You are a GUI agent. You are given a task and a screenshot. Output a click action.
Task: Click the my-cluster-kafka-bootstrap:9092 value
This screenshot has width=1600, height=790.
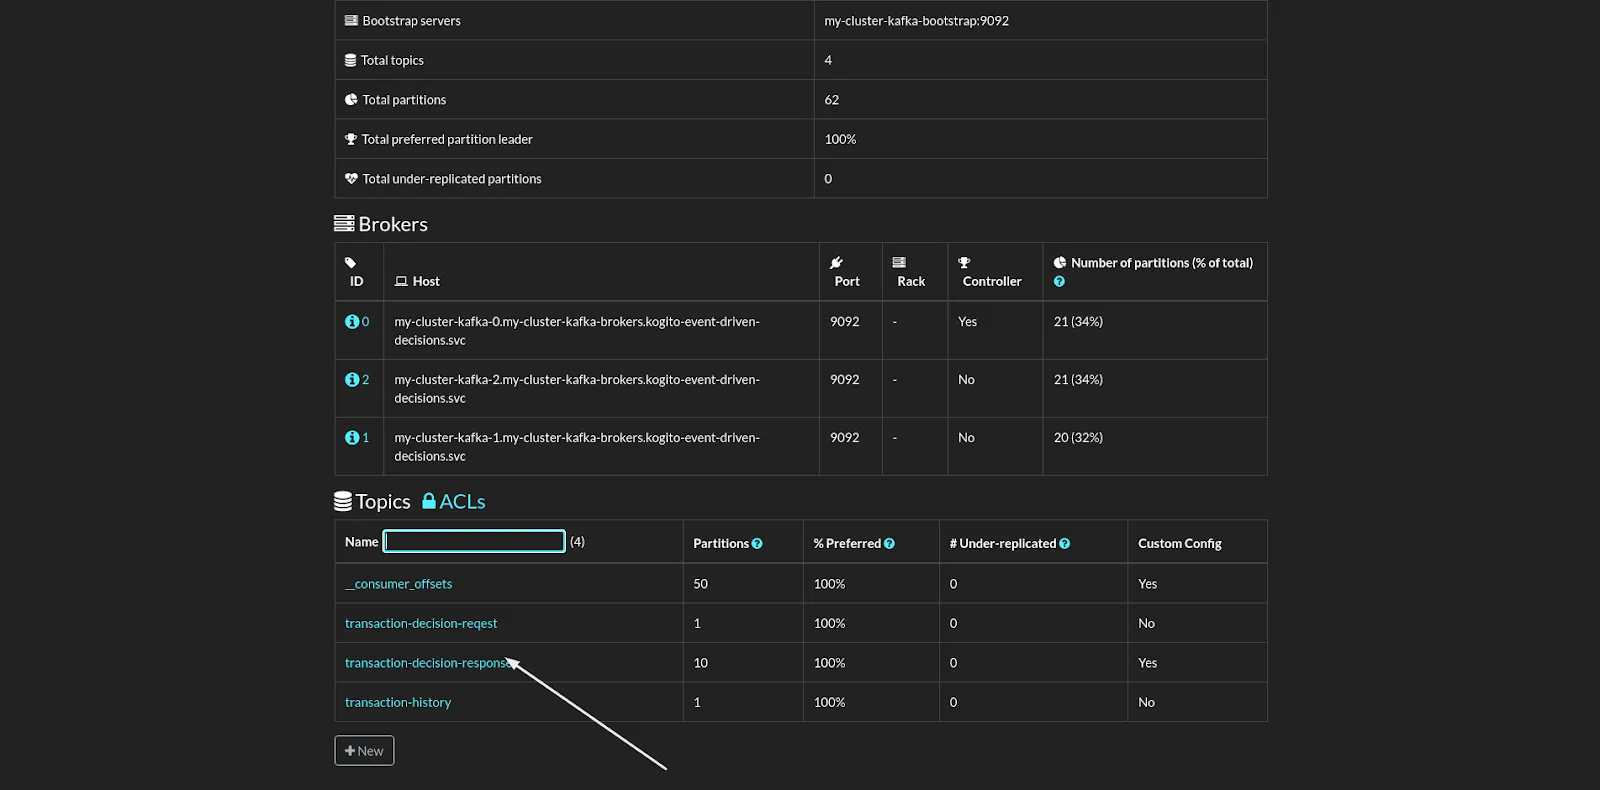[x=916, y=21]
